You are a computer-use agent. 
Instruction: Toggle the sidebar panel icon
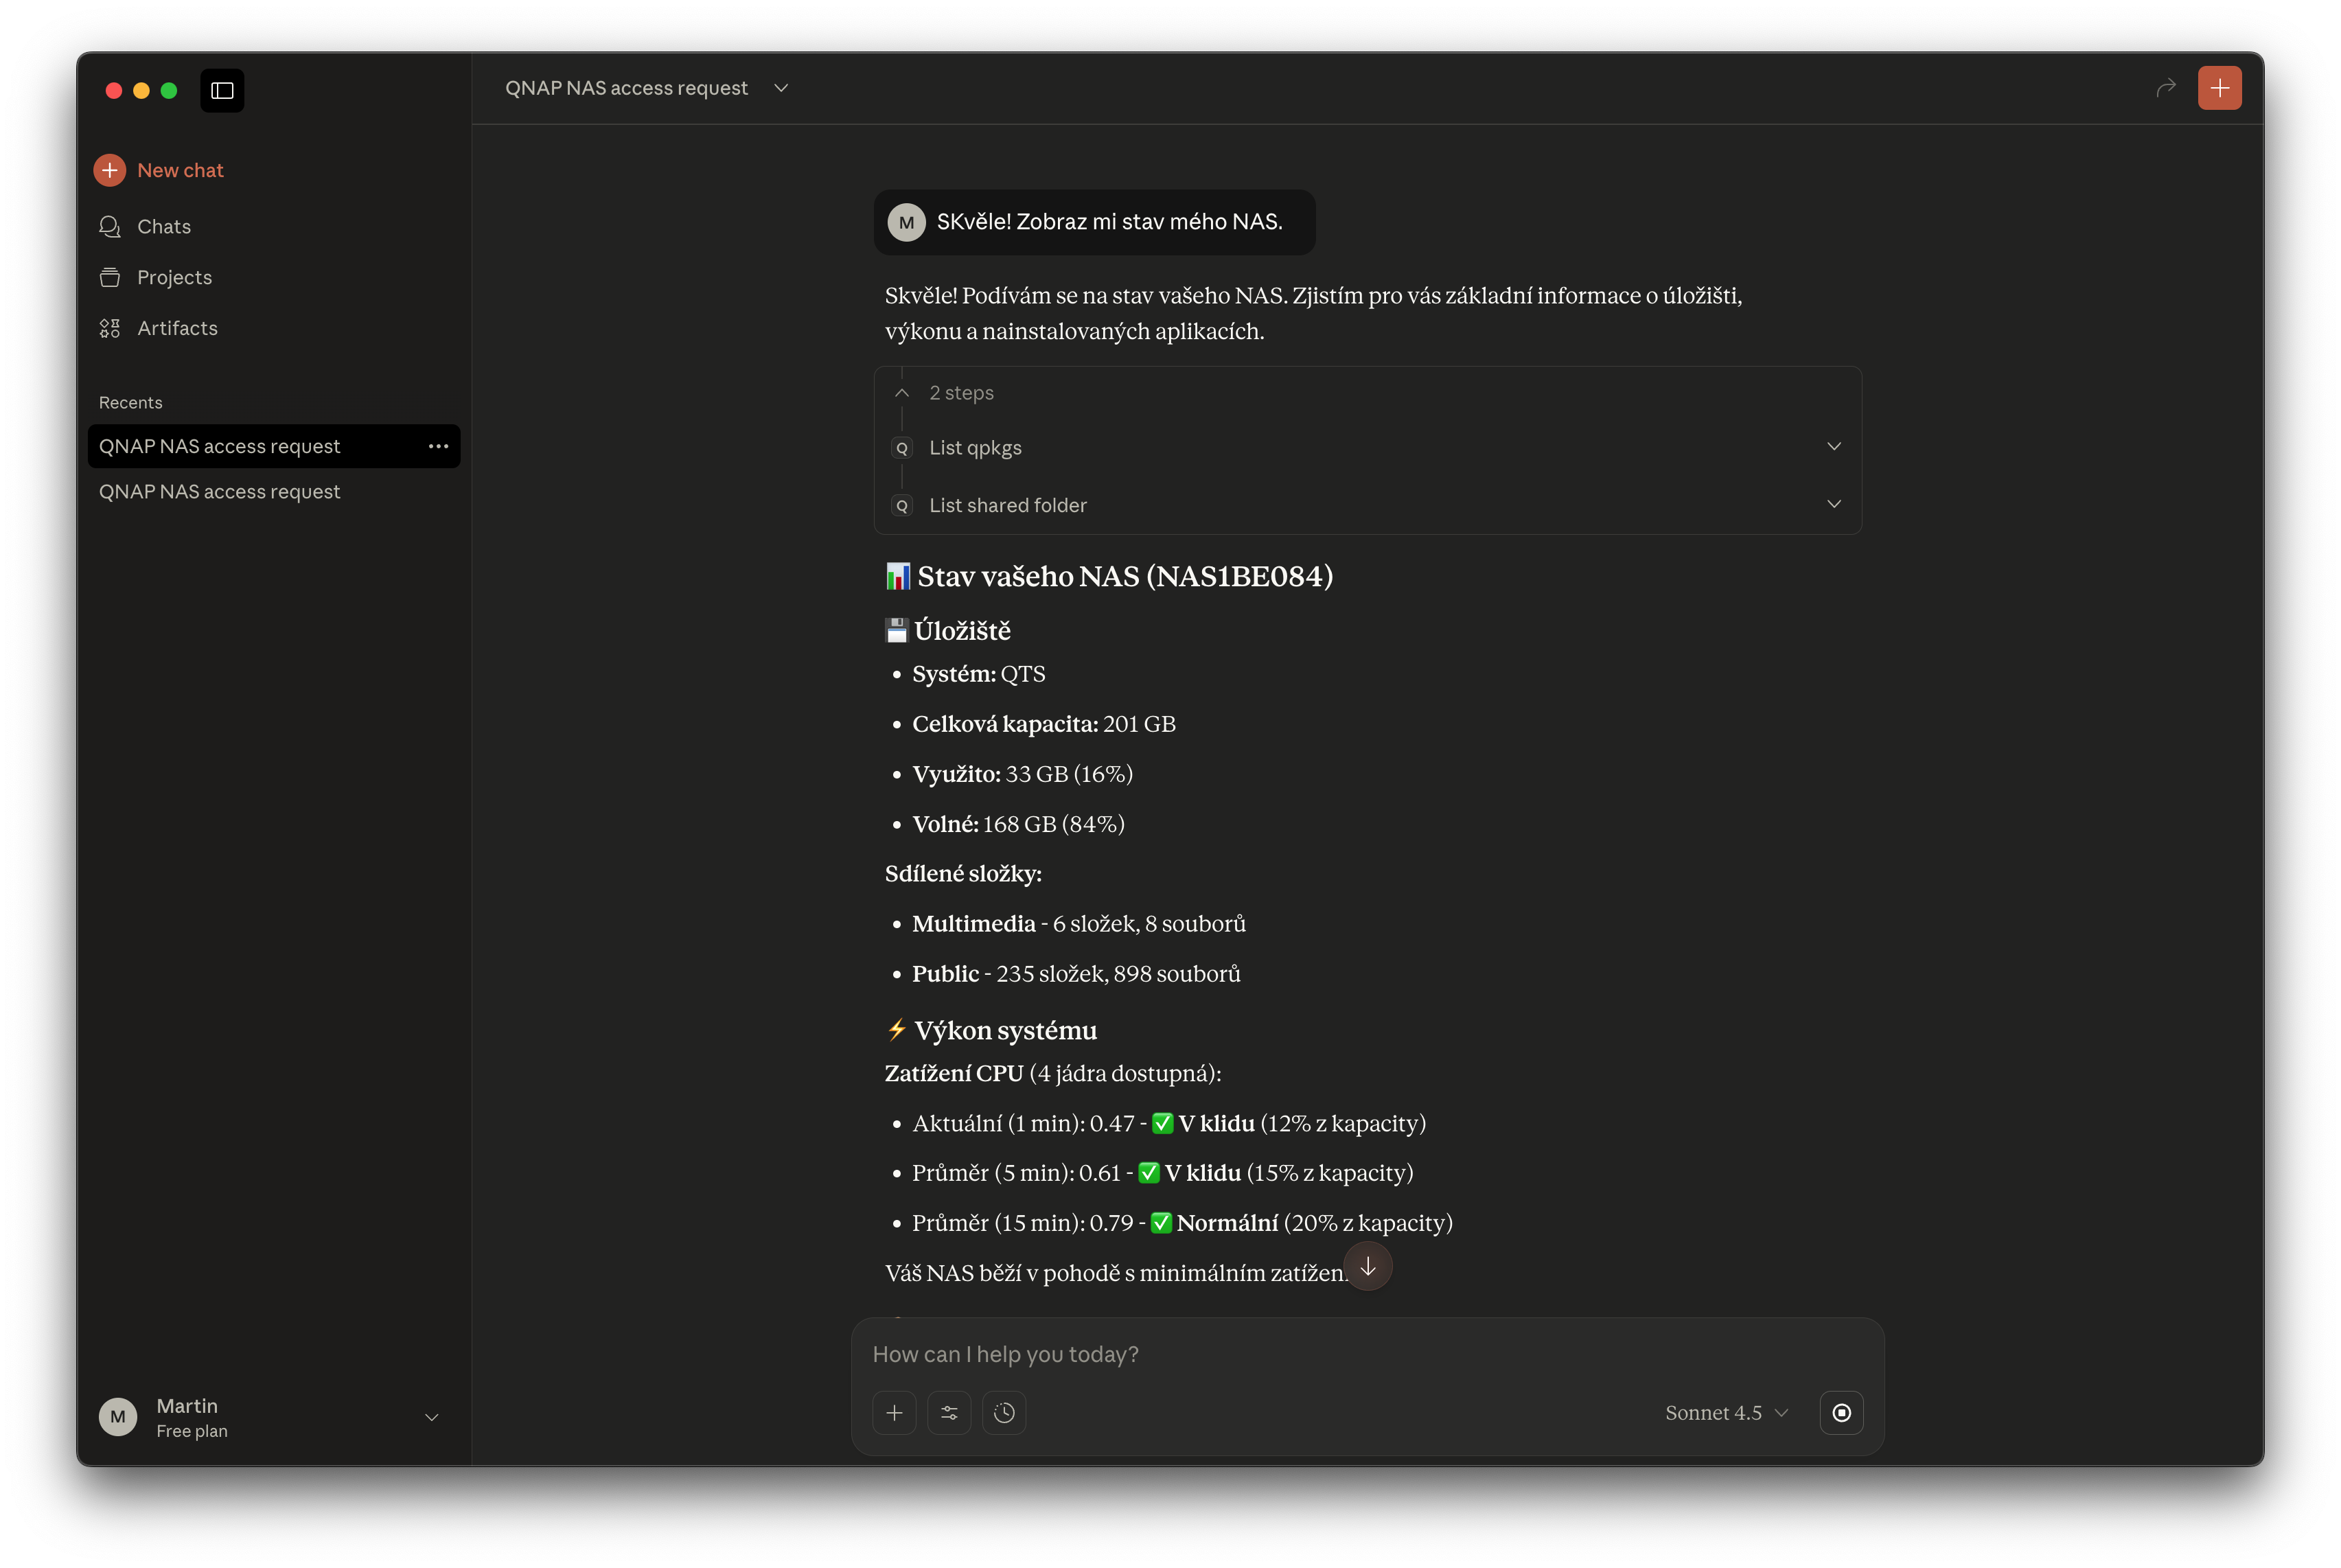pos(222,91)
